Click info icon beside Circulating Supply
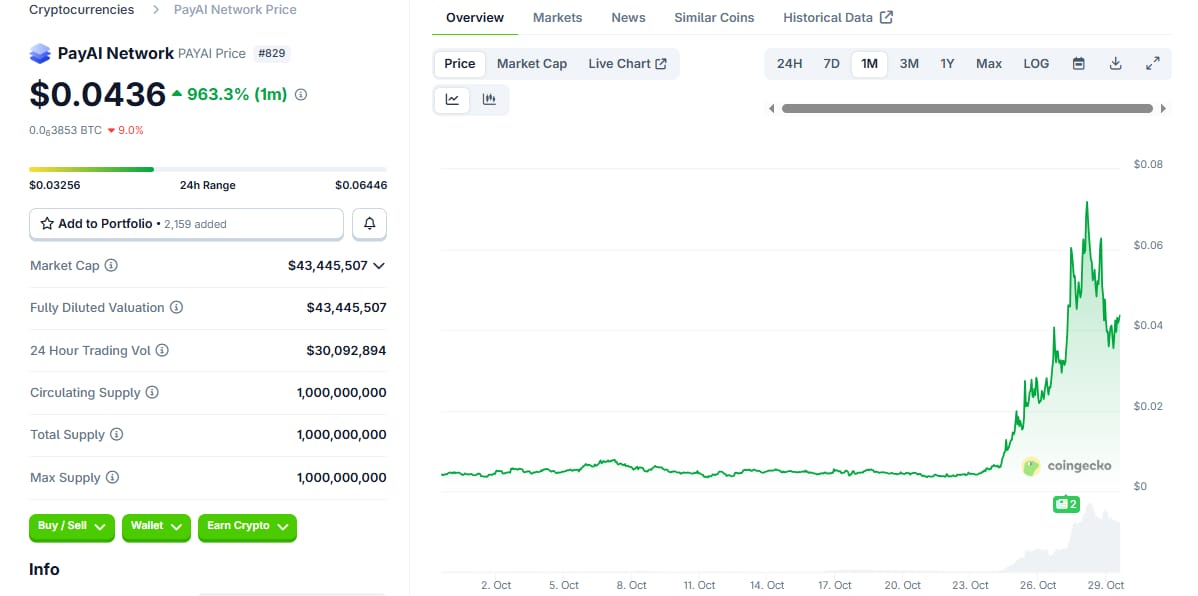 (152, 393)
